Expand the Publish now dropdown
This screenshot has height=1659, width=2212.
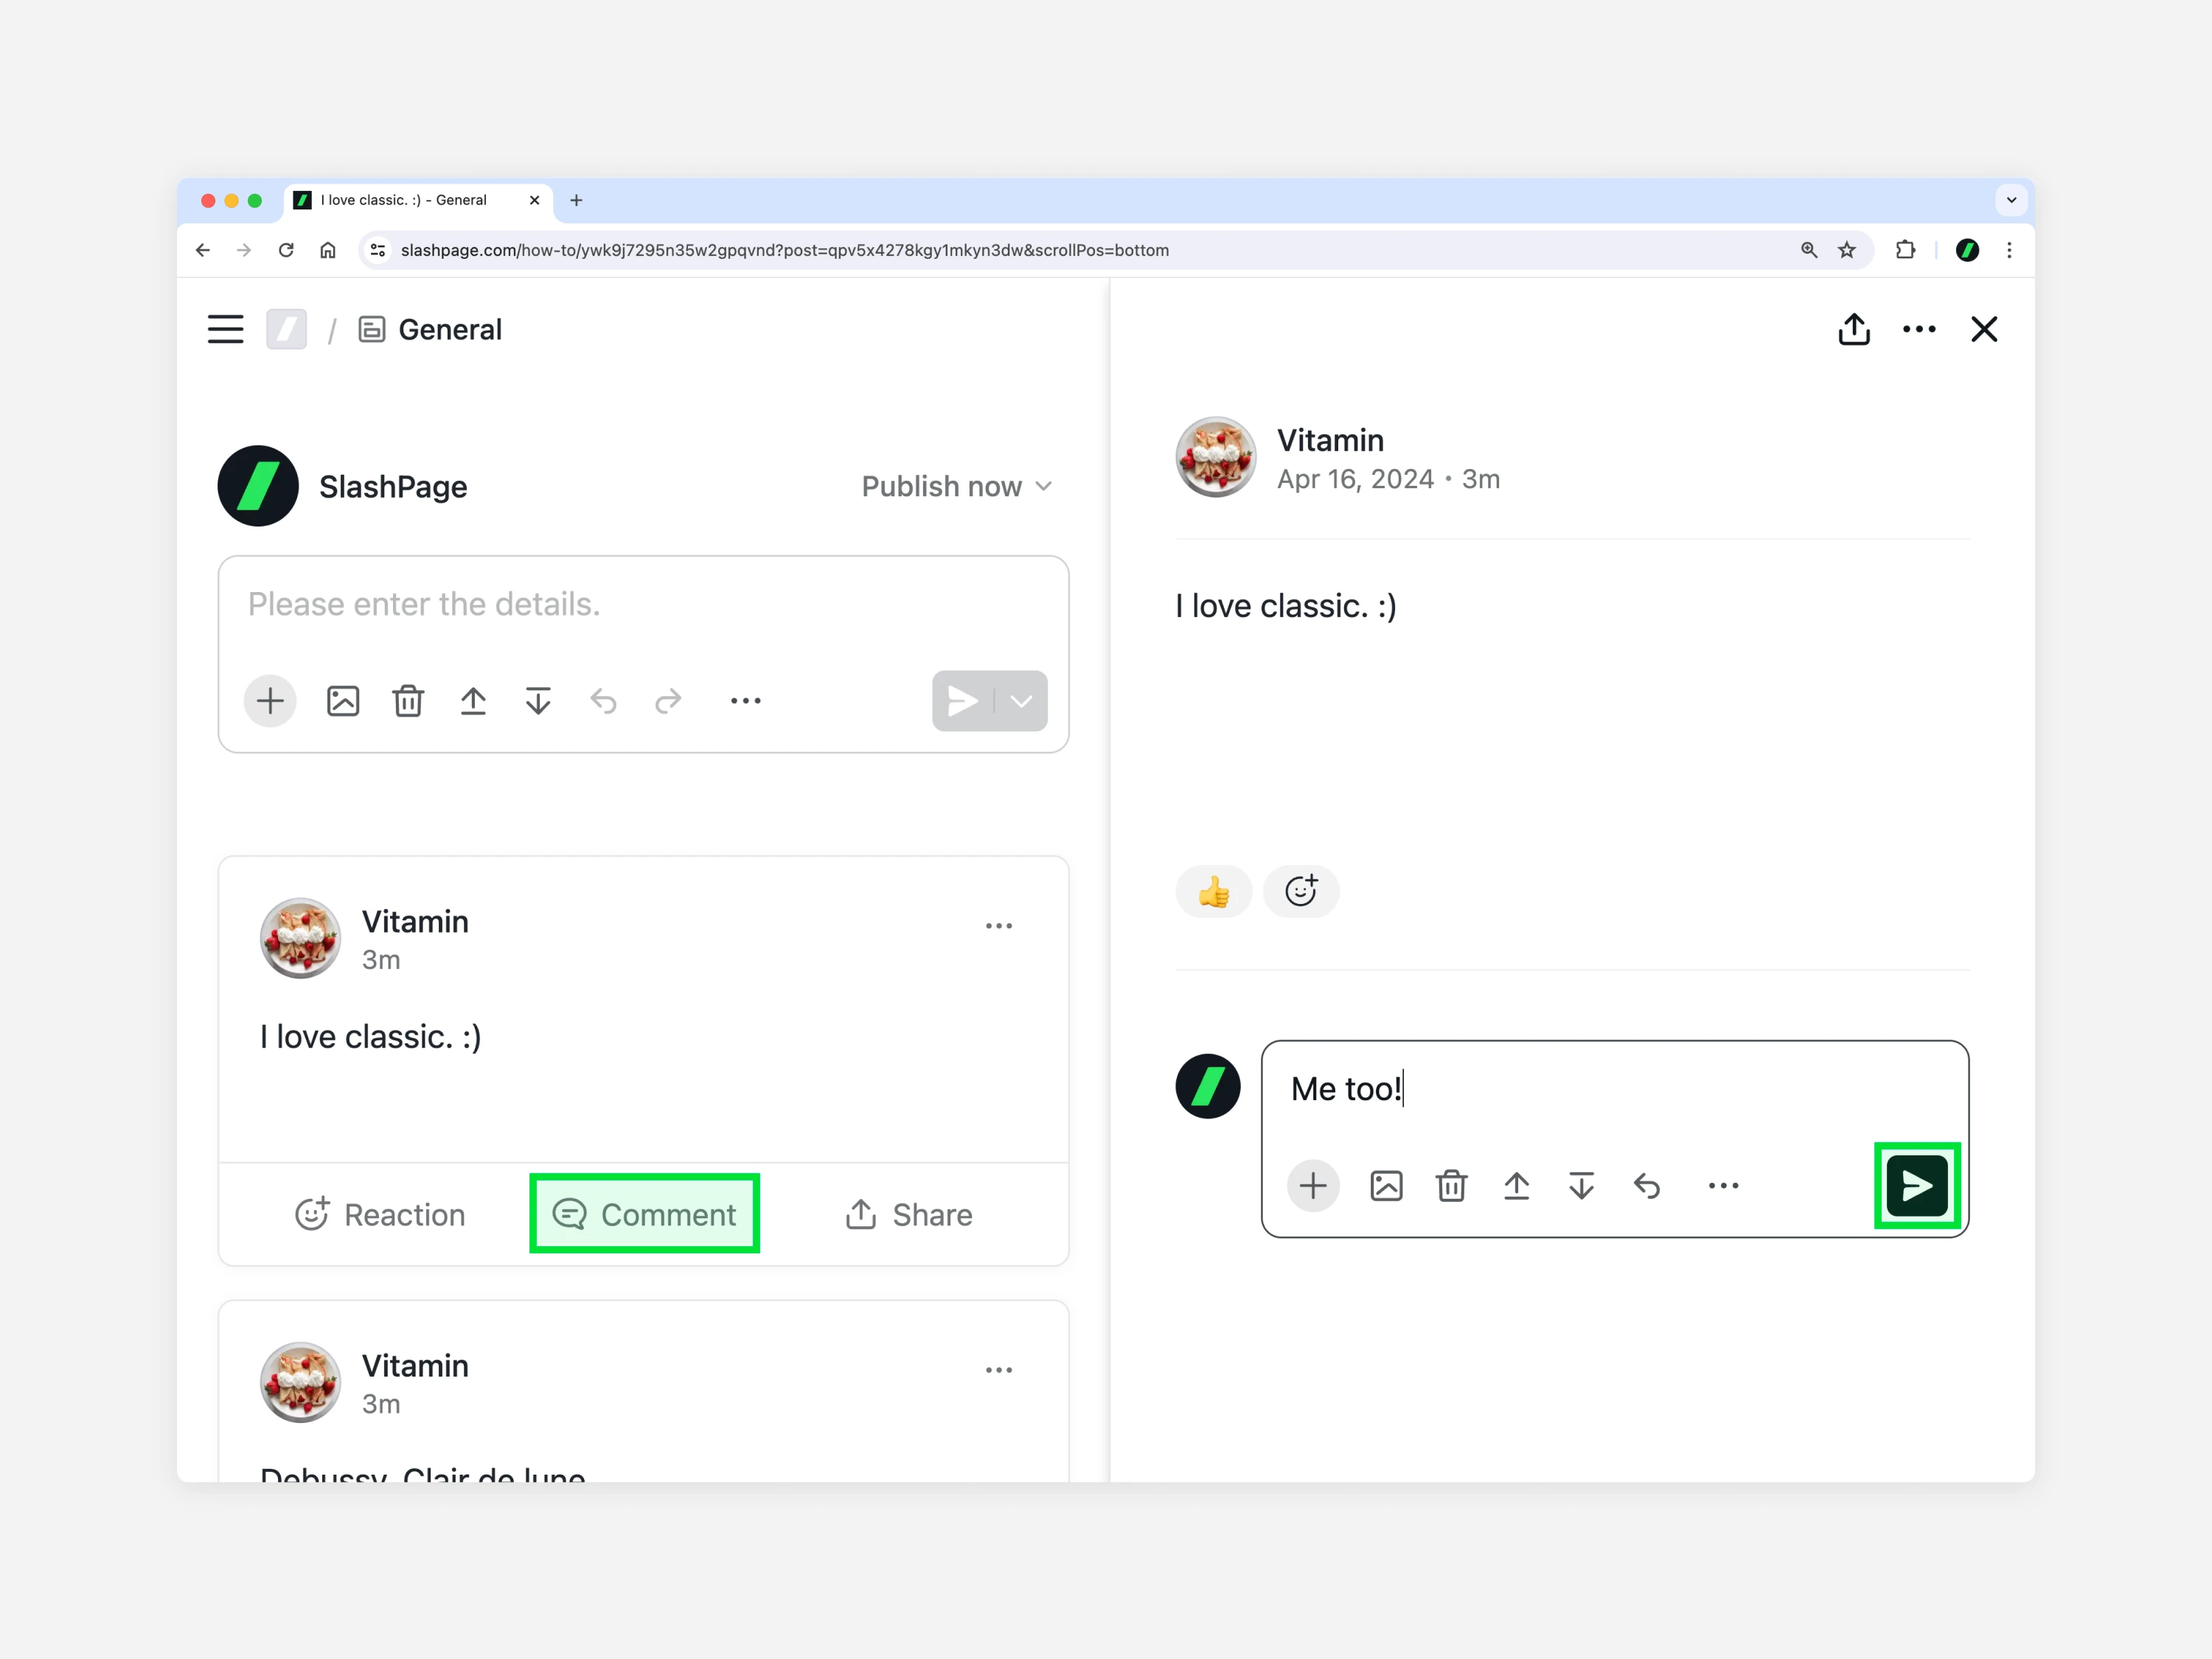point(957,486)
